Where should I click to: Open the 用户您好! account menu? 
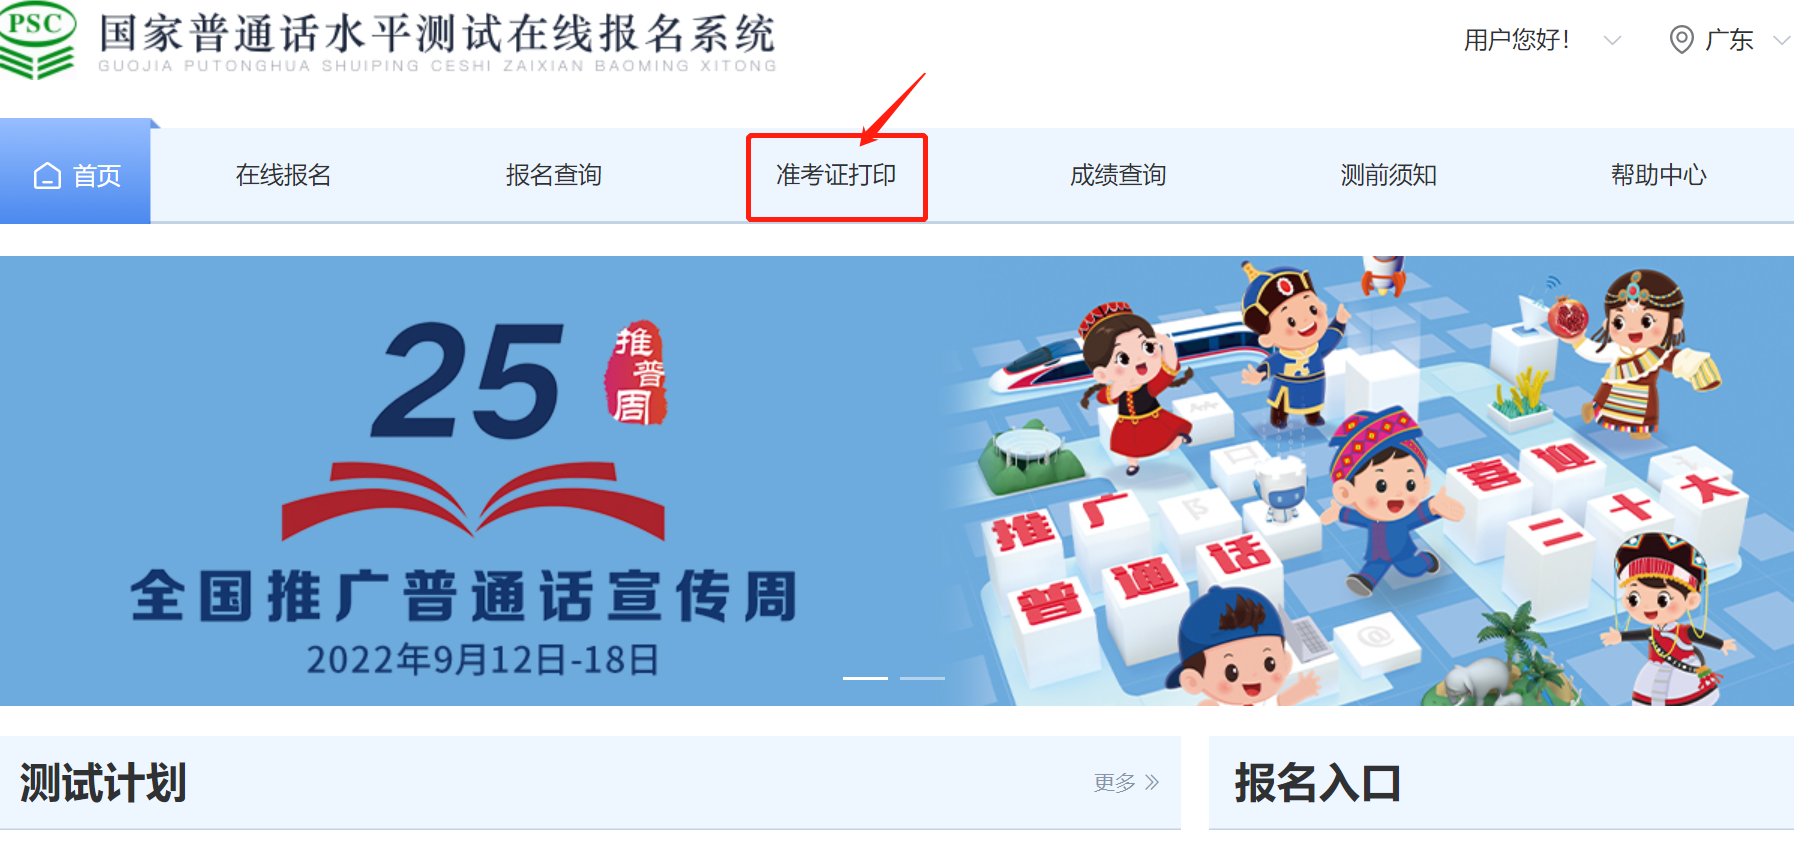click(x=1517, y=40)
